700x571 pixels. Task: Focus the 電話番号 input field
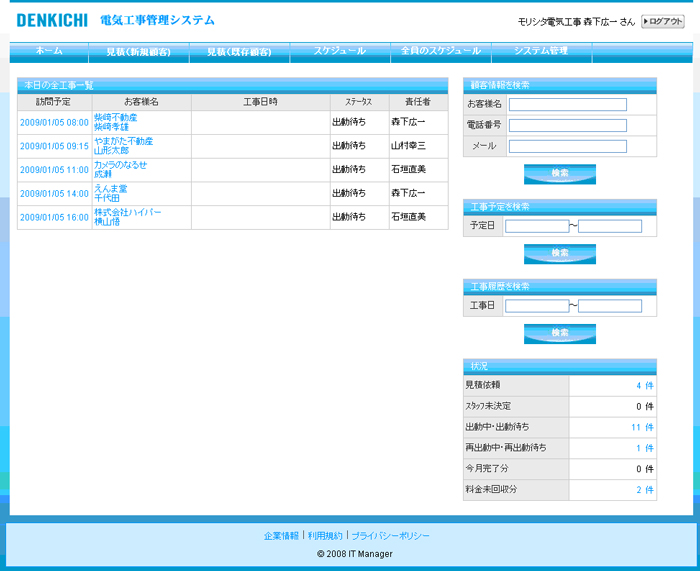[567, 125]
